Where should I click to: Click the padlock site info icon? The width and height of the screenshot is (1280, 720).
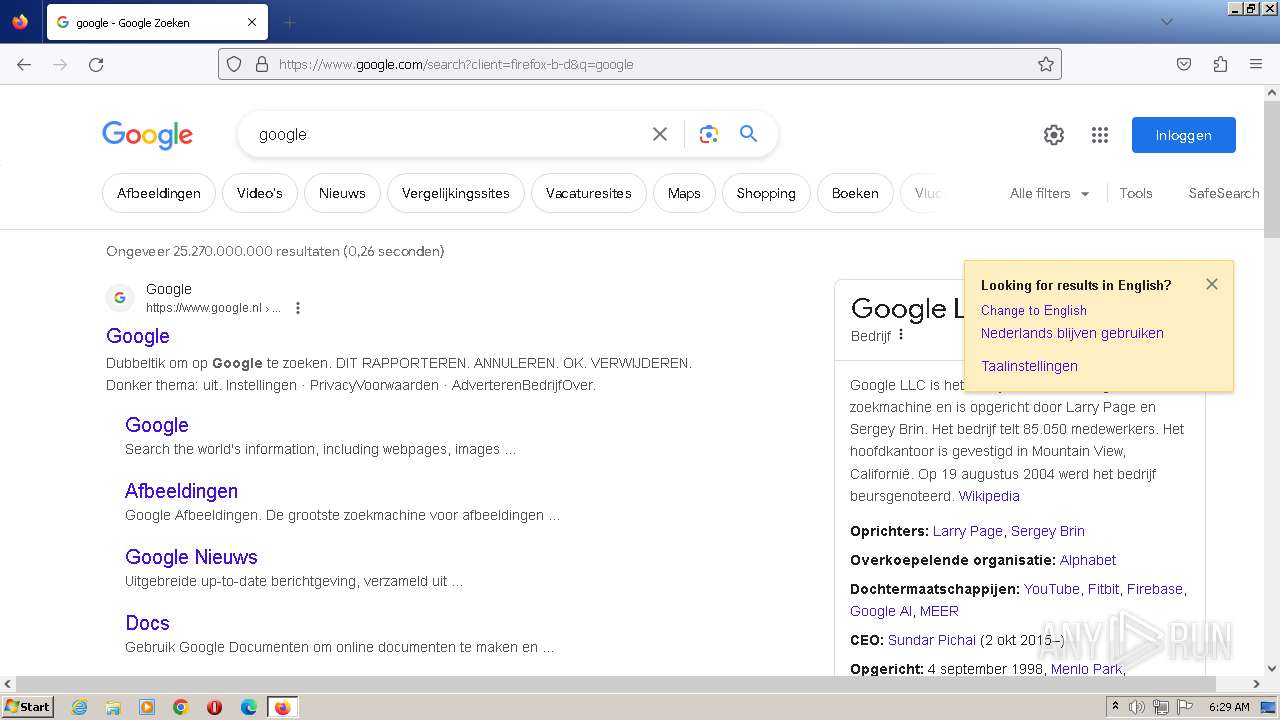[x=262, y=64]
